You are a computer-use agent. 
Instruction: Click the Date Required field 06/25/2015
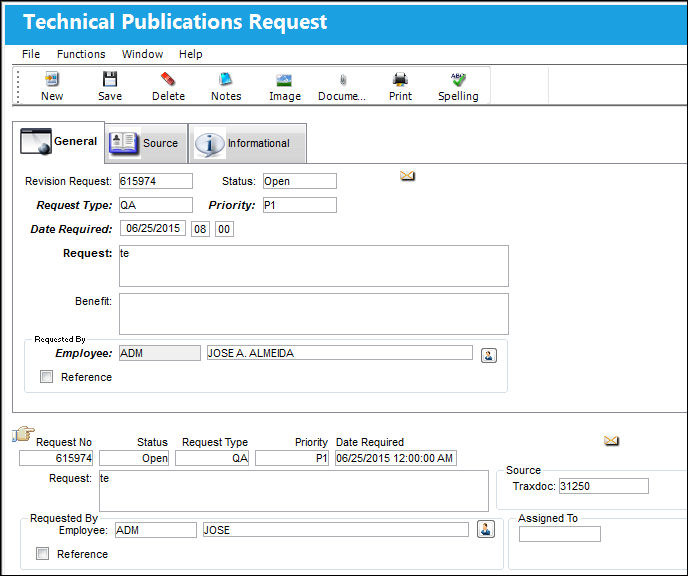[x=153, y=228]
